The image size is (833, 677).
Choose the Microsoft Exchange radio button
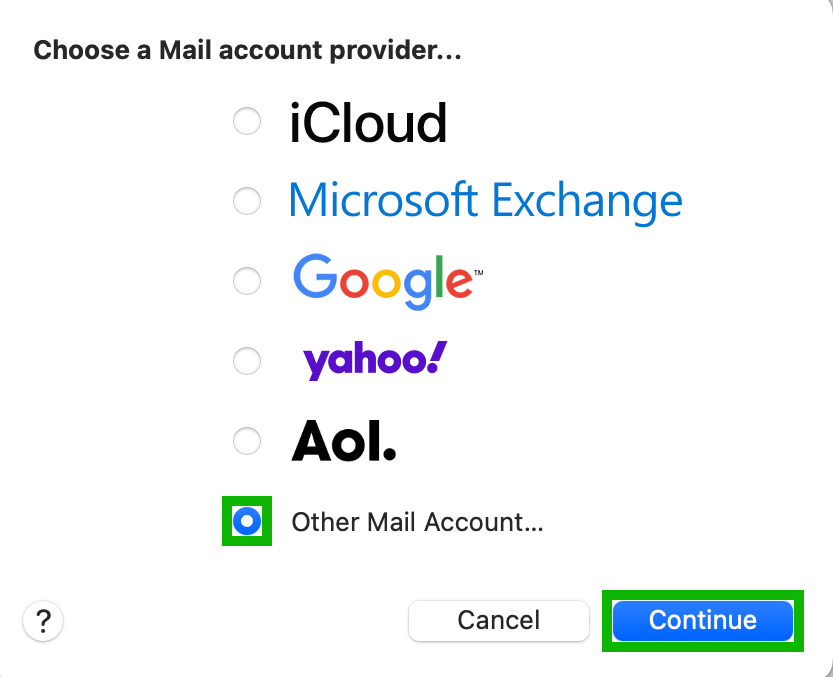point(246,201)
